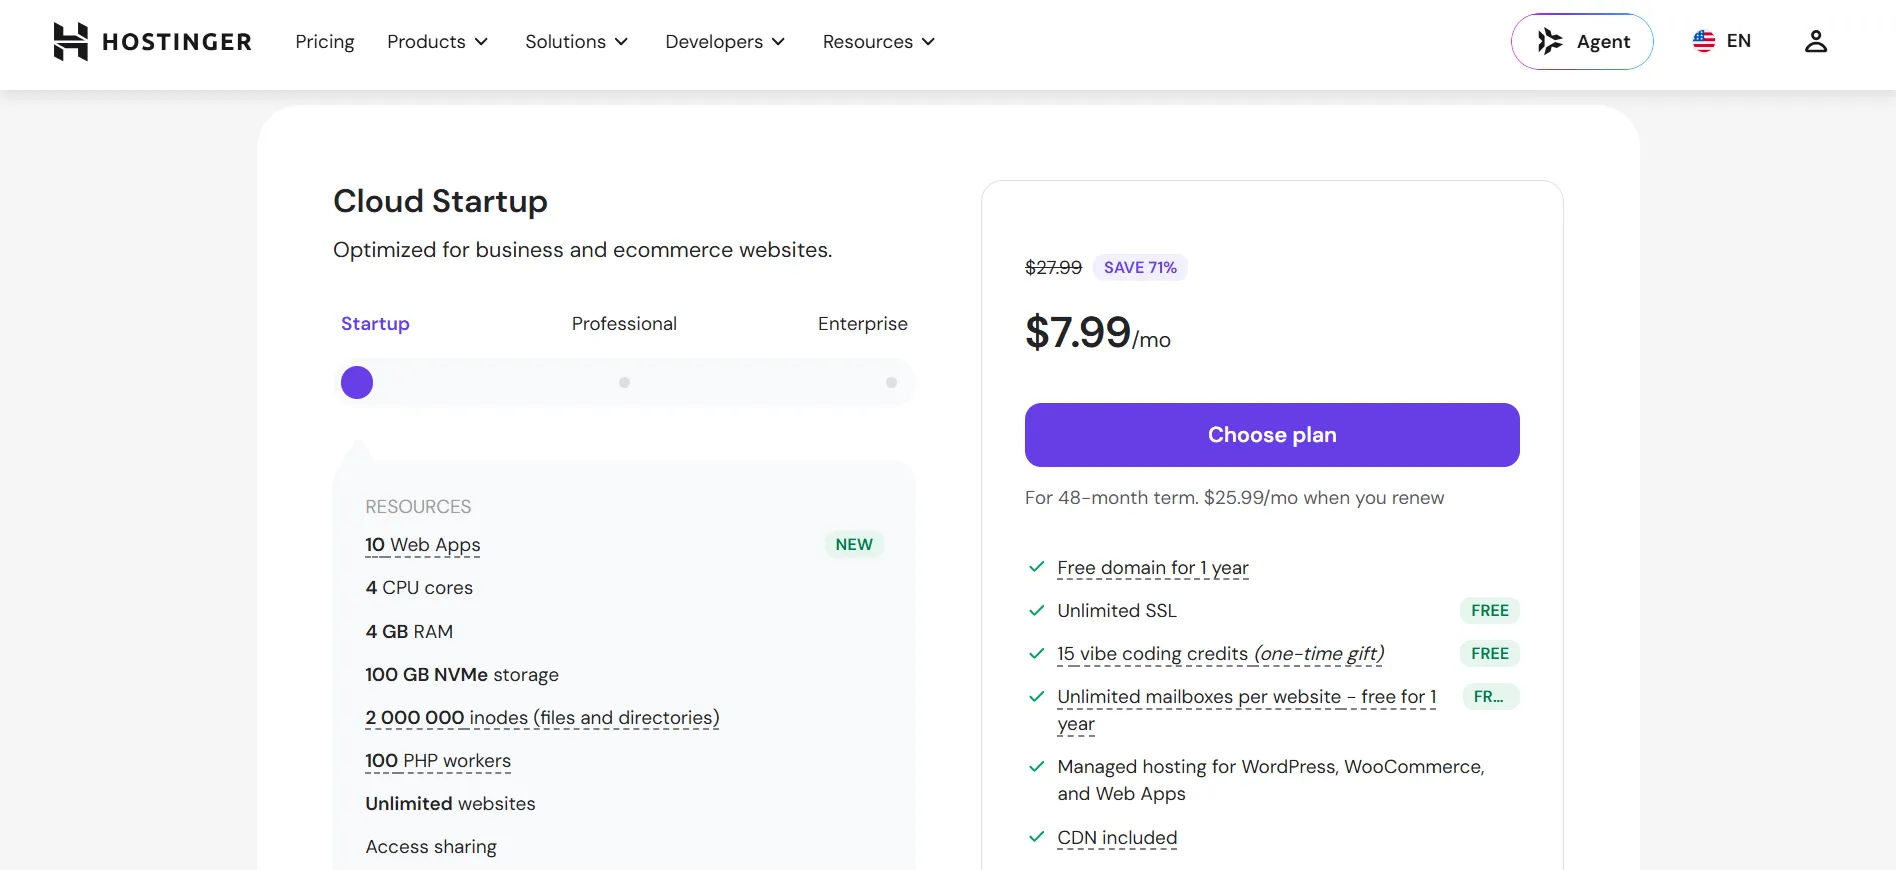Click the 'Unlimited websites' text
The width and height of the screenshot is (1896, 870).
tap(450, 804)
